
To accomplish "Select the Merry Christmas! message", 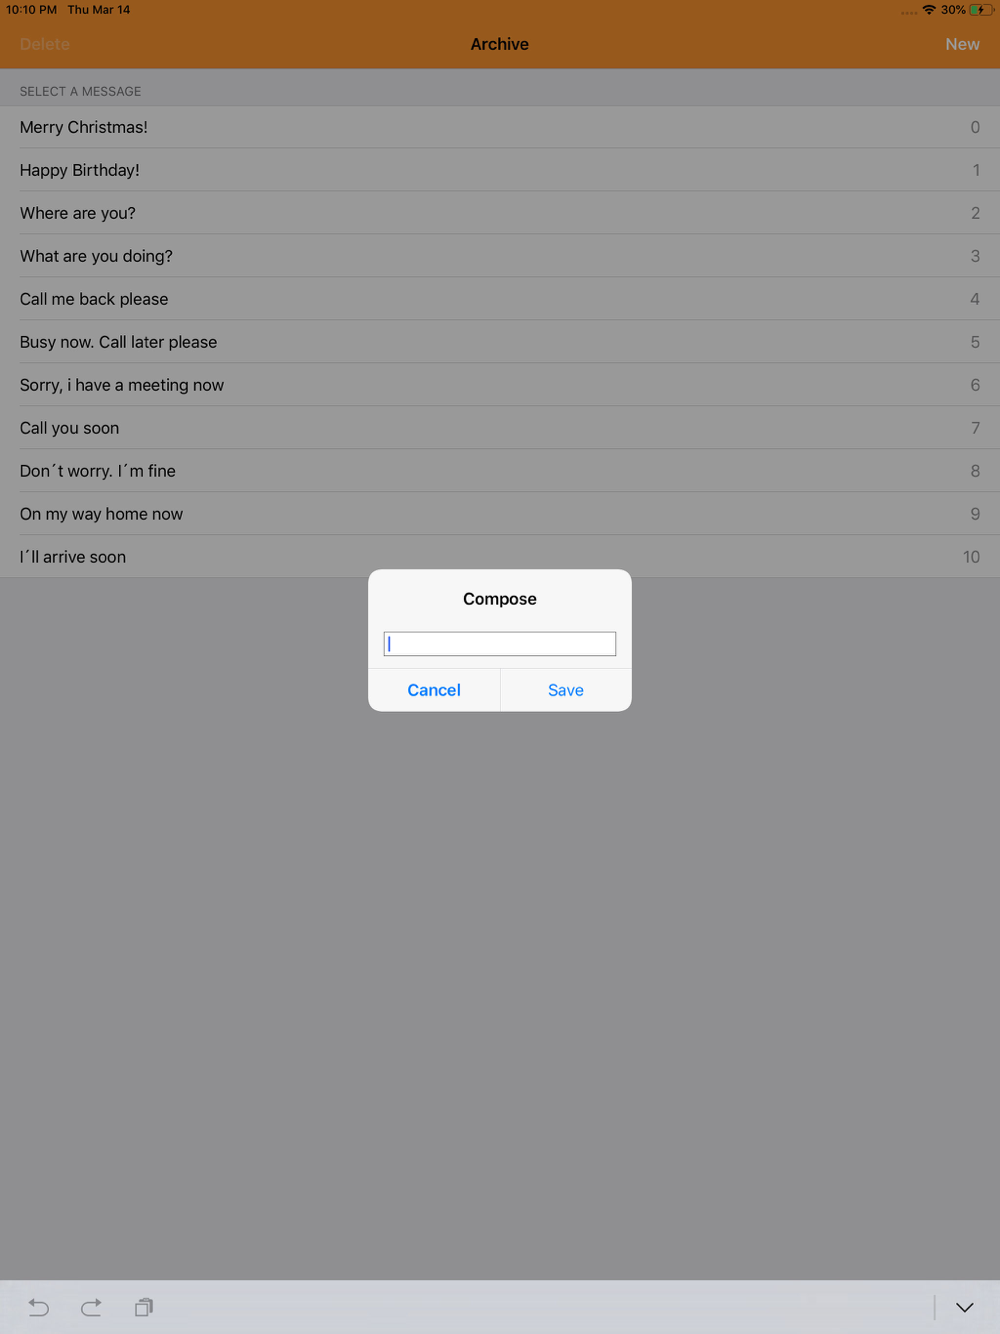I will click(x=500, y=127).
